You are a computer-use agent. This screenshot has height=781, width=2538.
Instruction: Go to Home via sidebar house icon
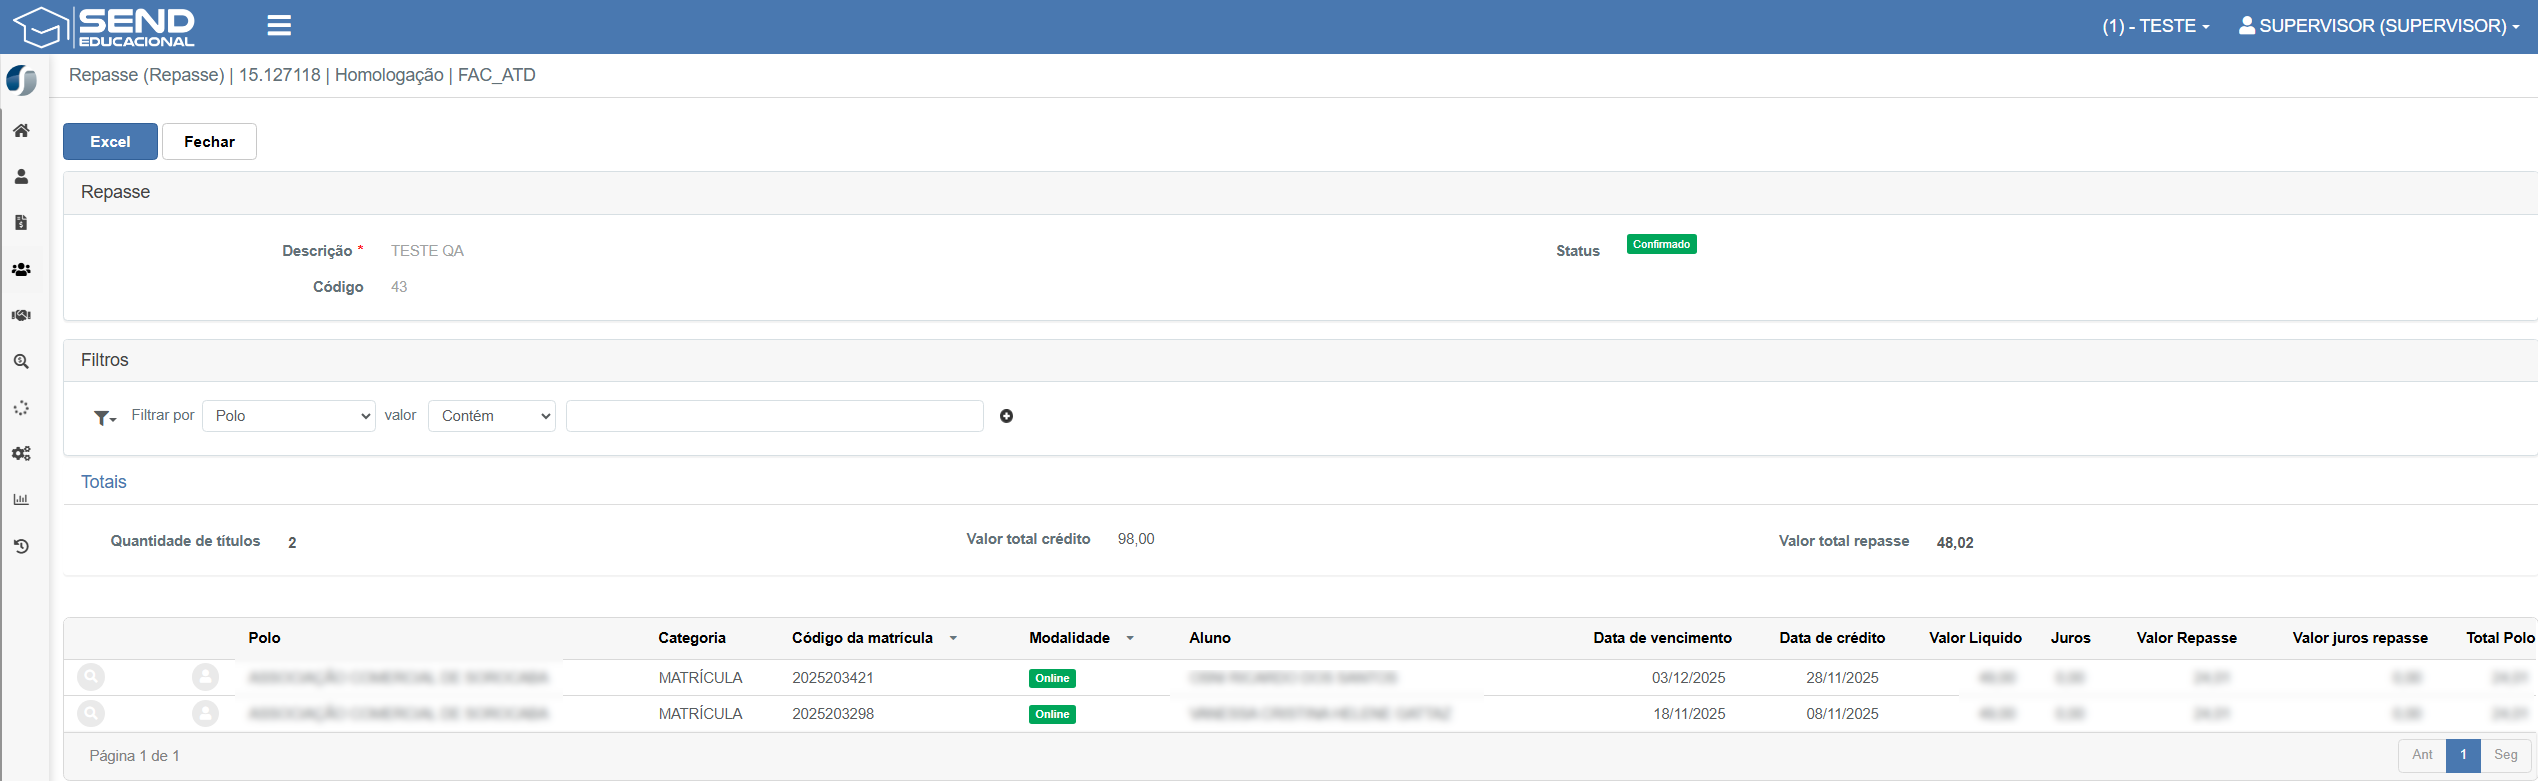21,131
